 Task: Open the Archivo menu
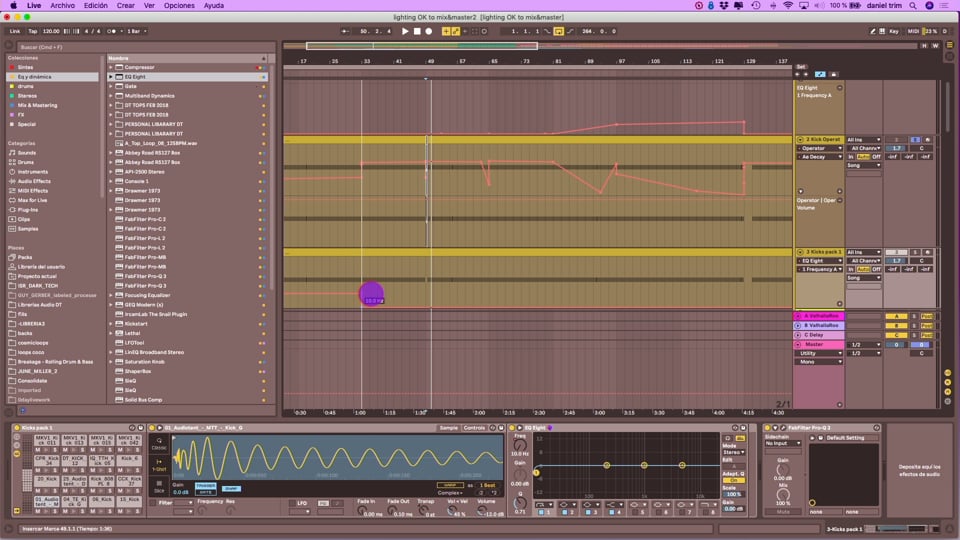(62, 6)
